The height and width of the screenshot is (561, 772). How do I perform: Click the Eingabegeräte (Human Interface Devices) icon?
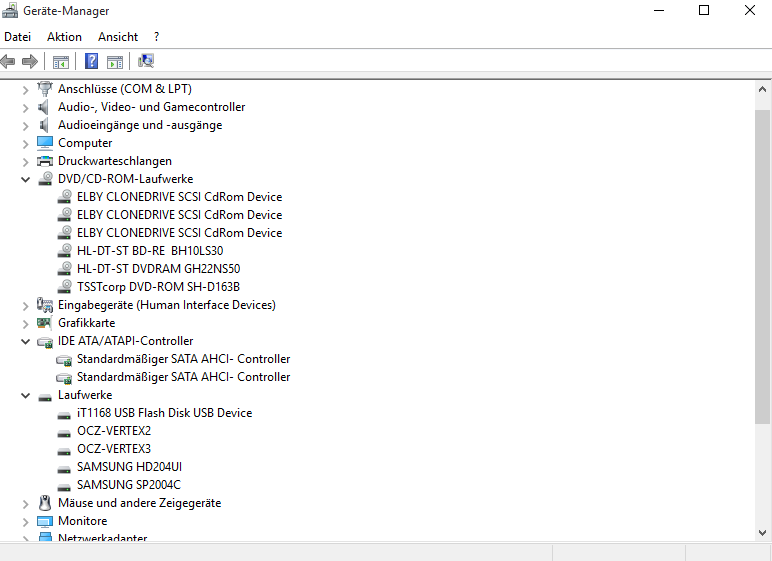(45, 305)
